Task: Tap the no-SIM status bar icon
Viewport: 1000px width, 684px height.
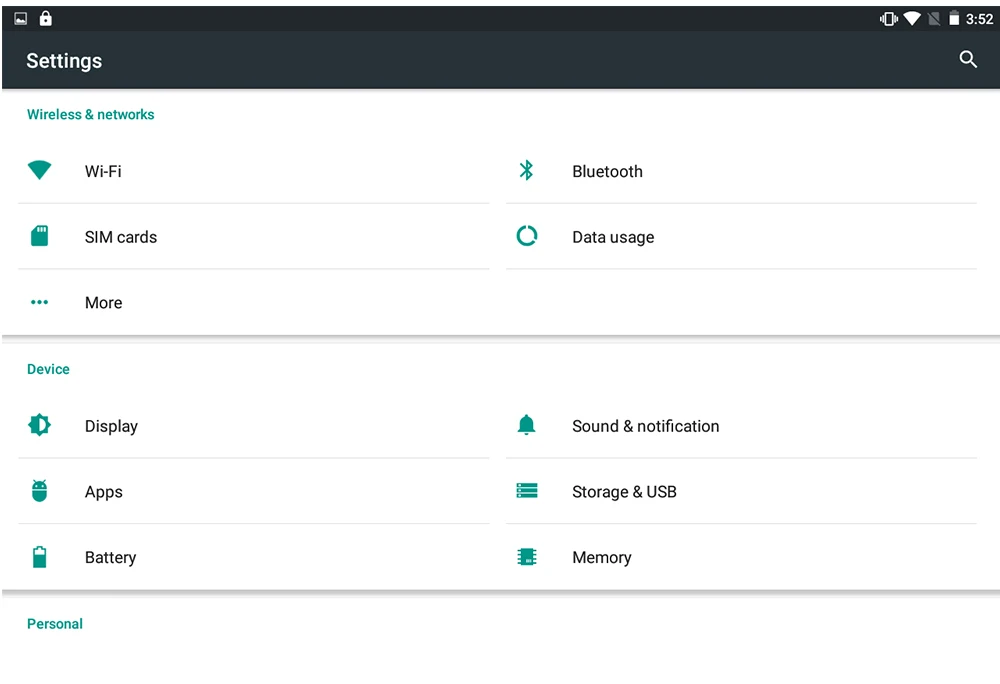Action: pos(934,19)
